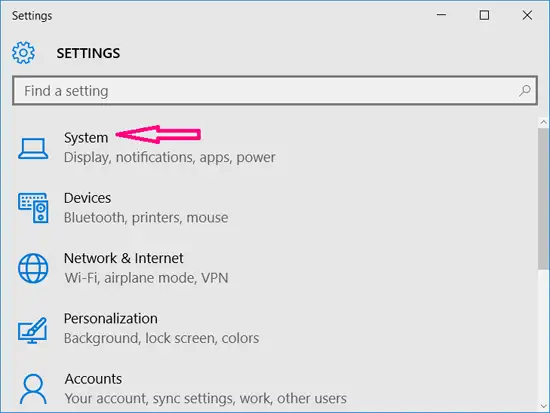Click the System laptop icon
The width and height of the screenshot is (550, 413).
pyautogui.click(x=33, y=148)
